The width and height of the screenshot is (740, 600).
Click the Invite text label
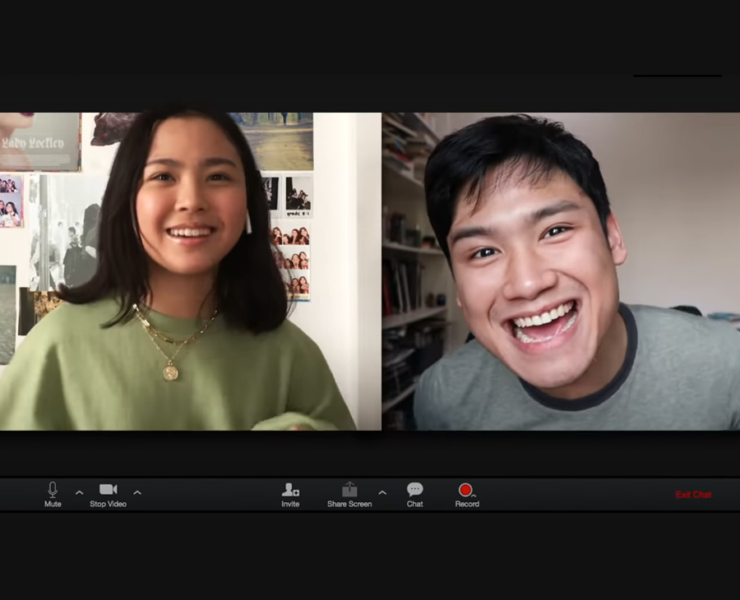[290, 504]
